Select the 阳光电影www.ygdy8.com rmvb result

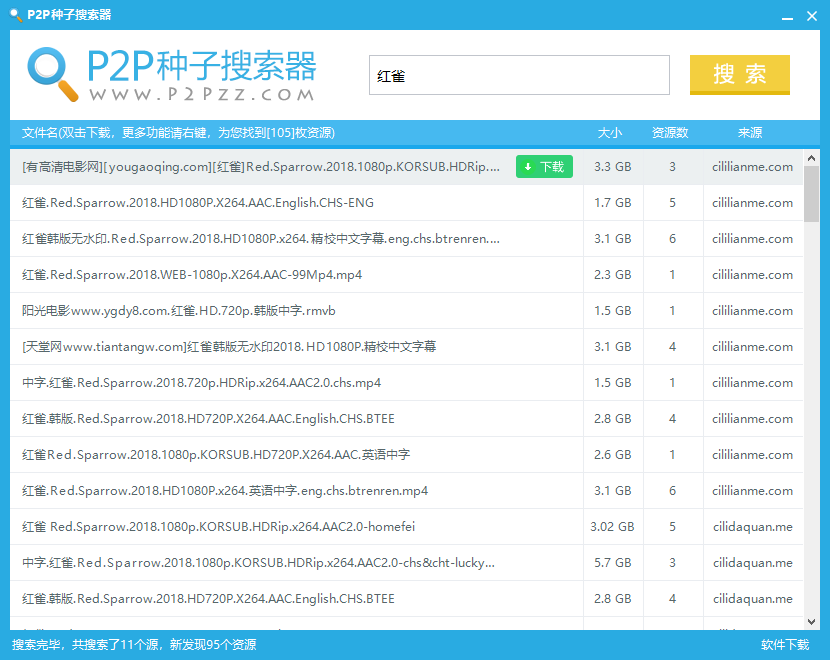click(407, 311)
